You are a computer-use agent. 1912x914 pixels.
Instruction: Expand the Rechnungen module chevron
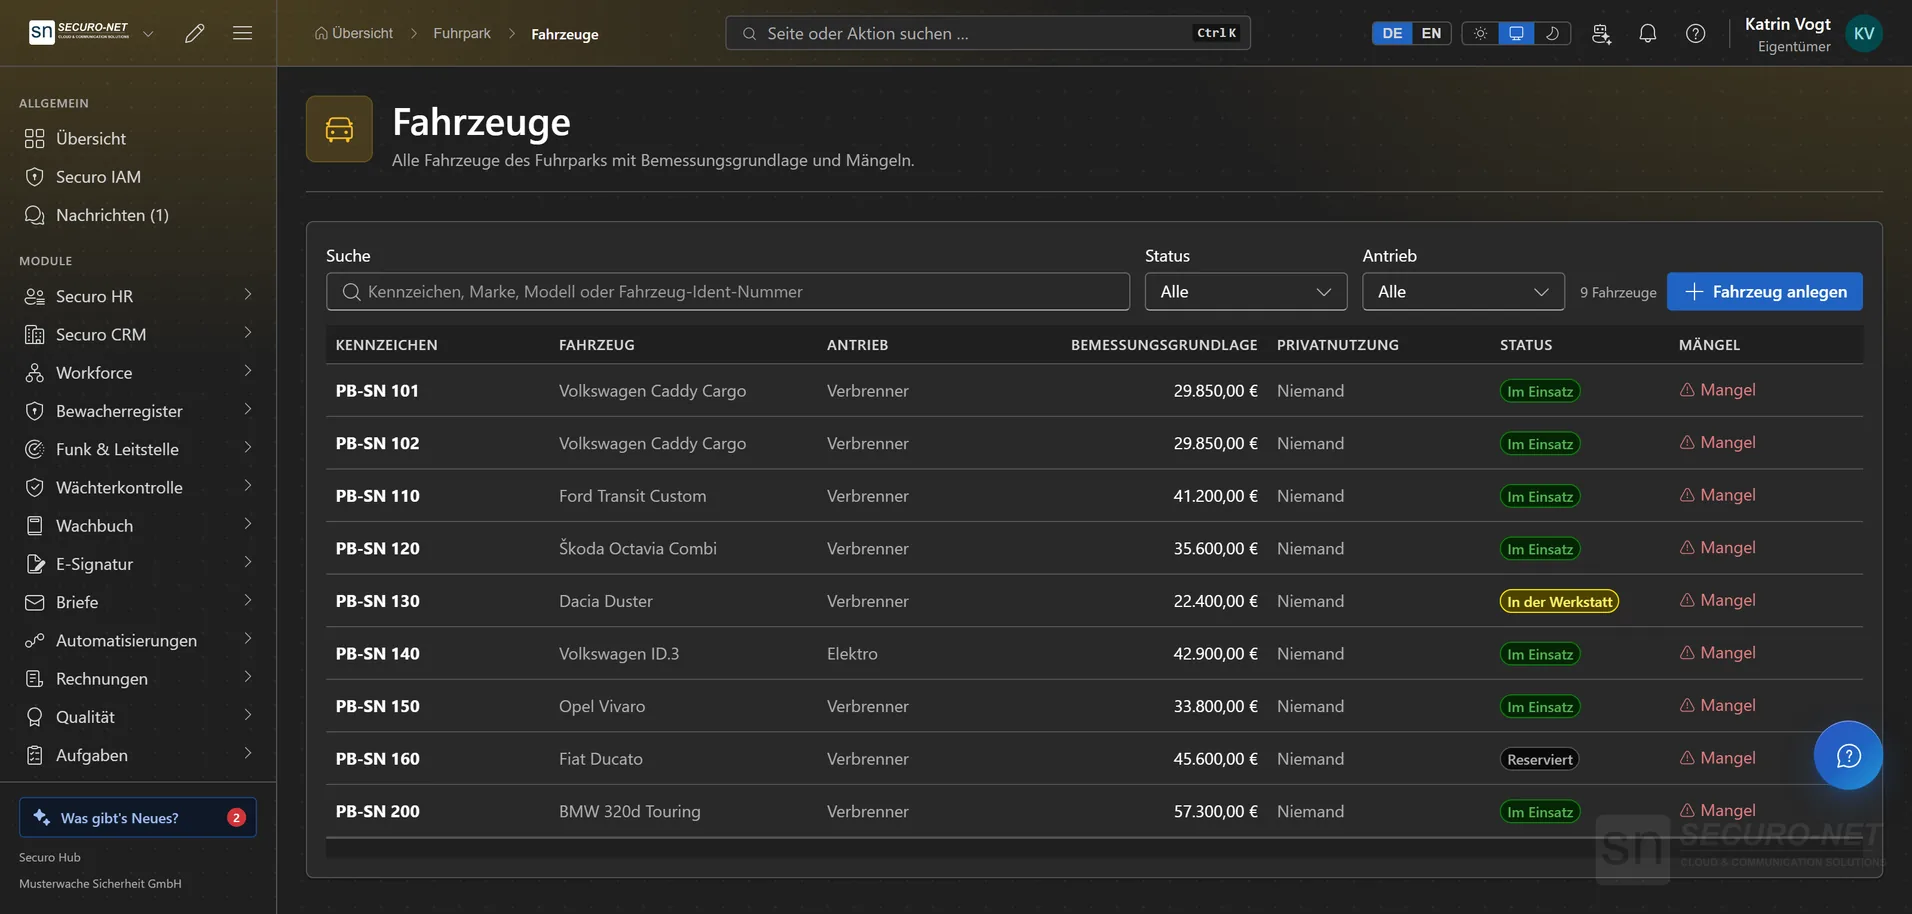(247, 677)
